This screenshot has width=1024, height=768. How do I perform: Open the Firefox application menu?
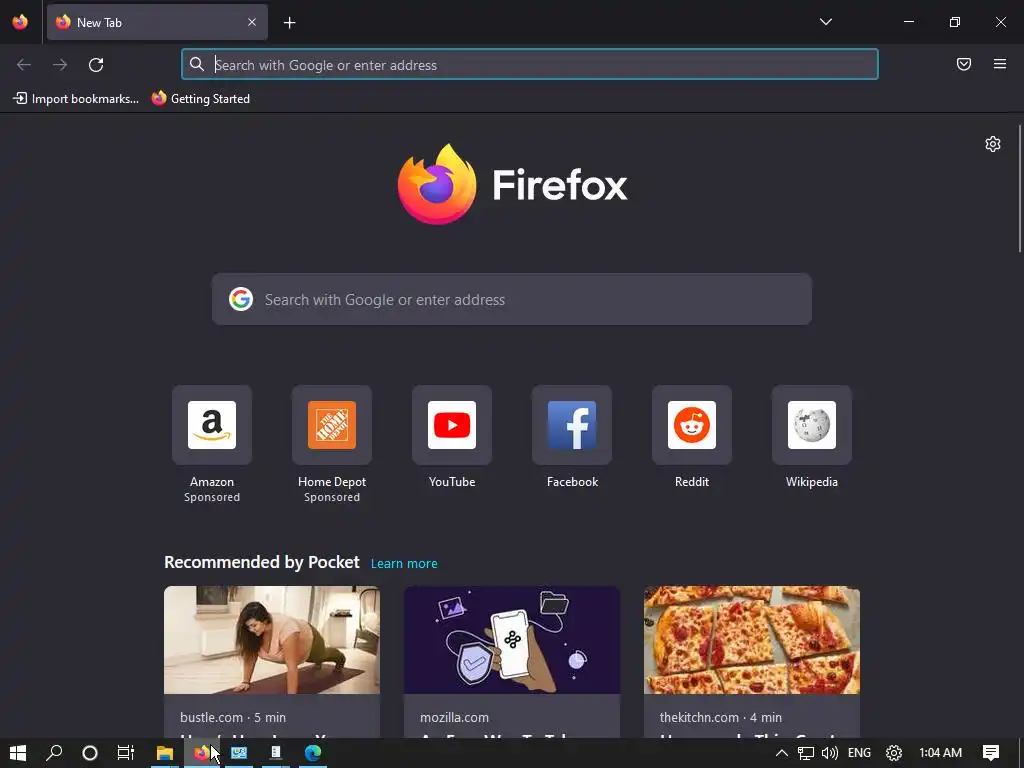pos(1000,64)
